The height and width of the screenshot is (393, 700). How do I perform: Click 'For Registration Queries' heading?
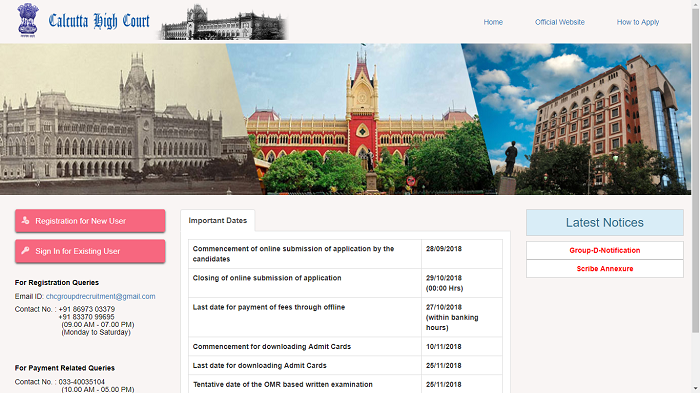click(57, 283)
